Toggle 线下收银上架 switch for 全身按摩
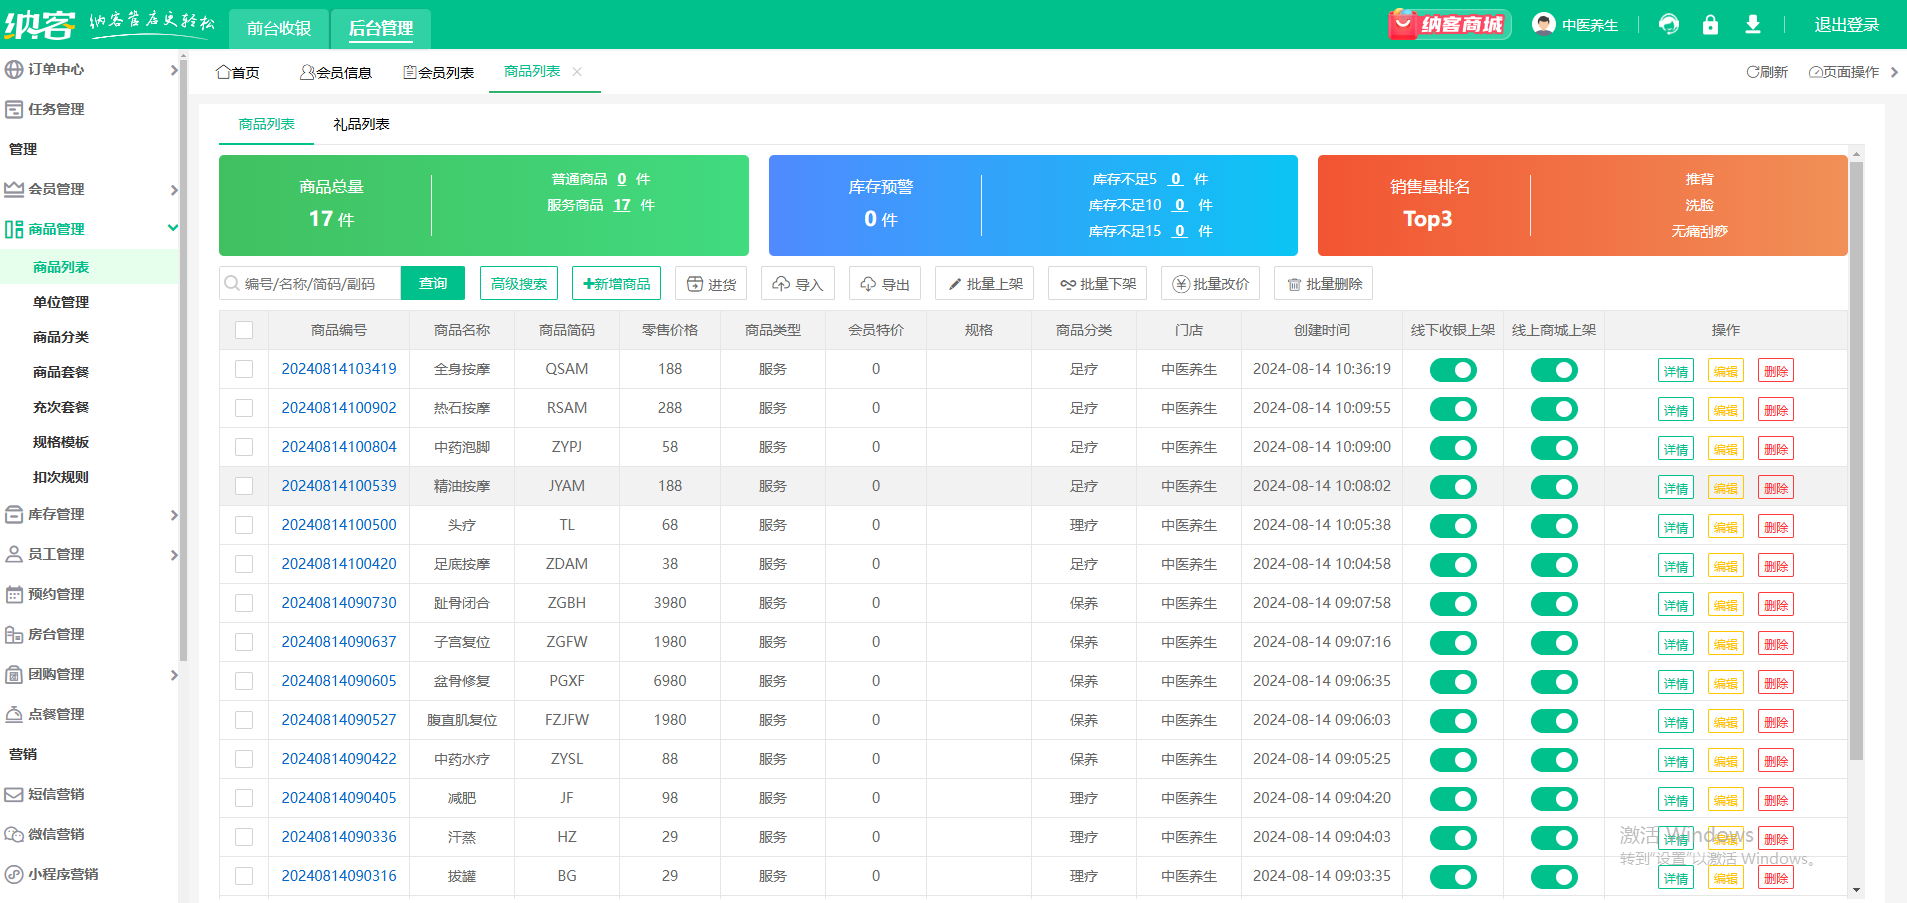This screenshot has height=903, width=1907. (x=1453, y=370)
